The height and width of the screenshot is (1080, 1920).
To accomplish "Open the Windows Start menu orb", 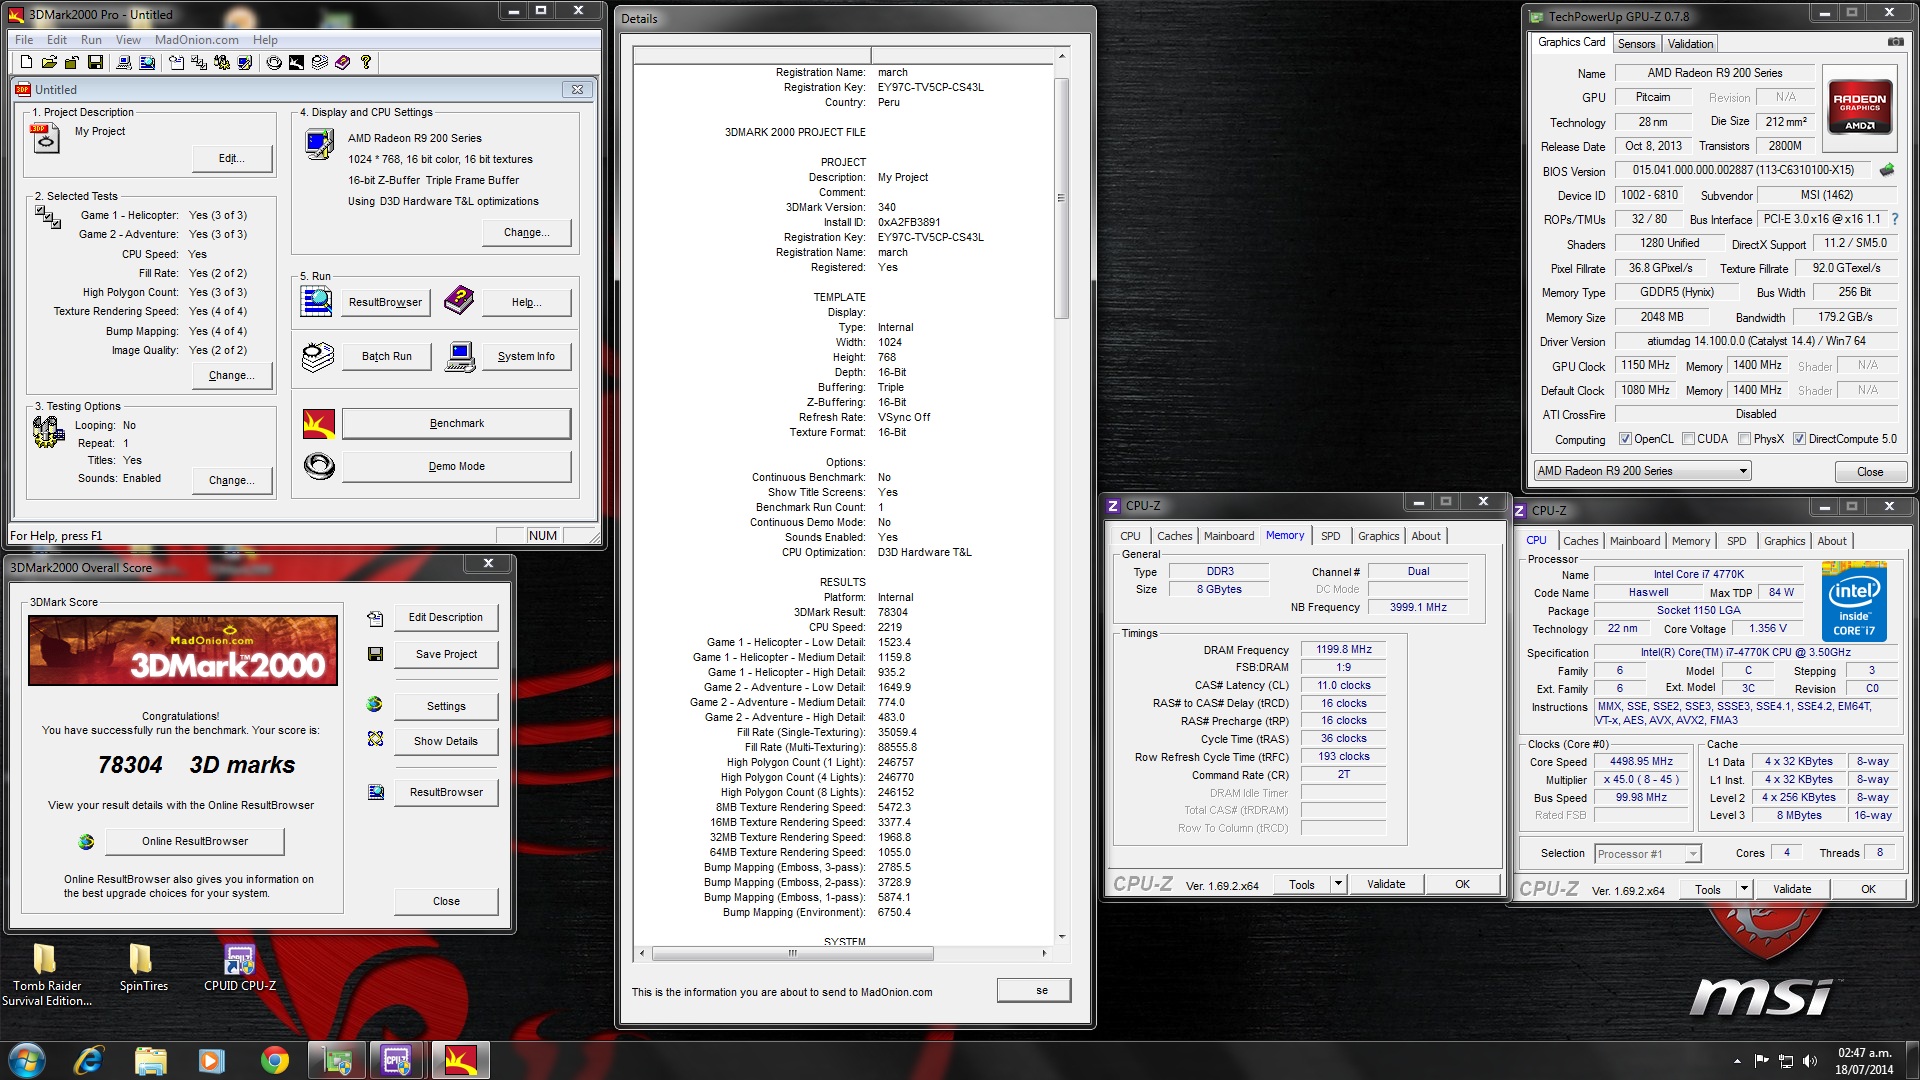I will 27,1059.
